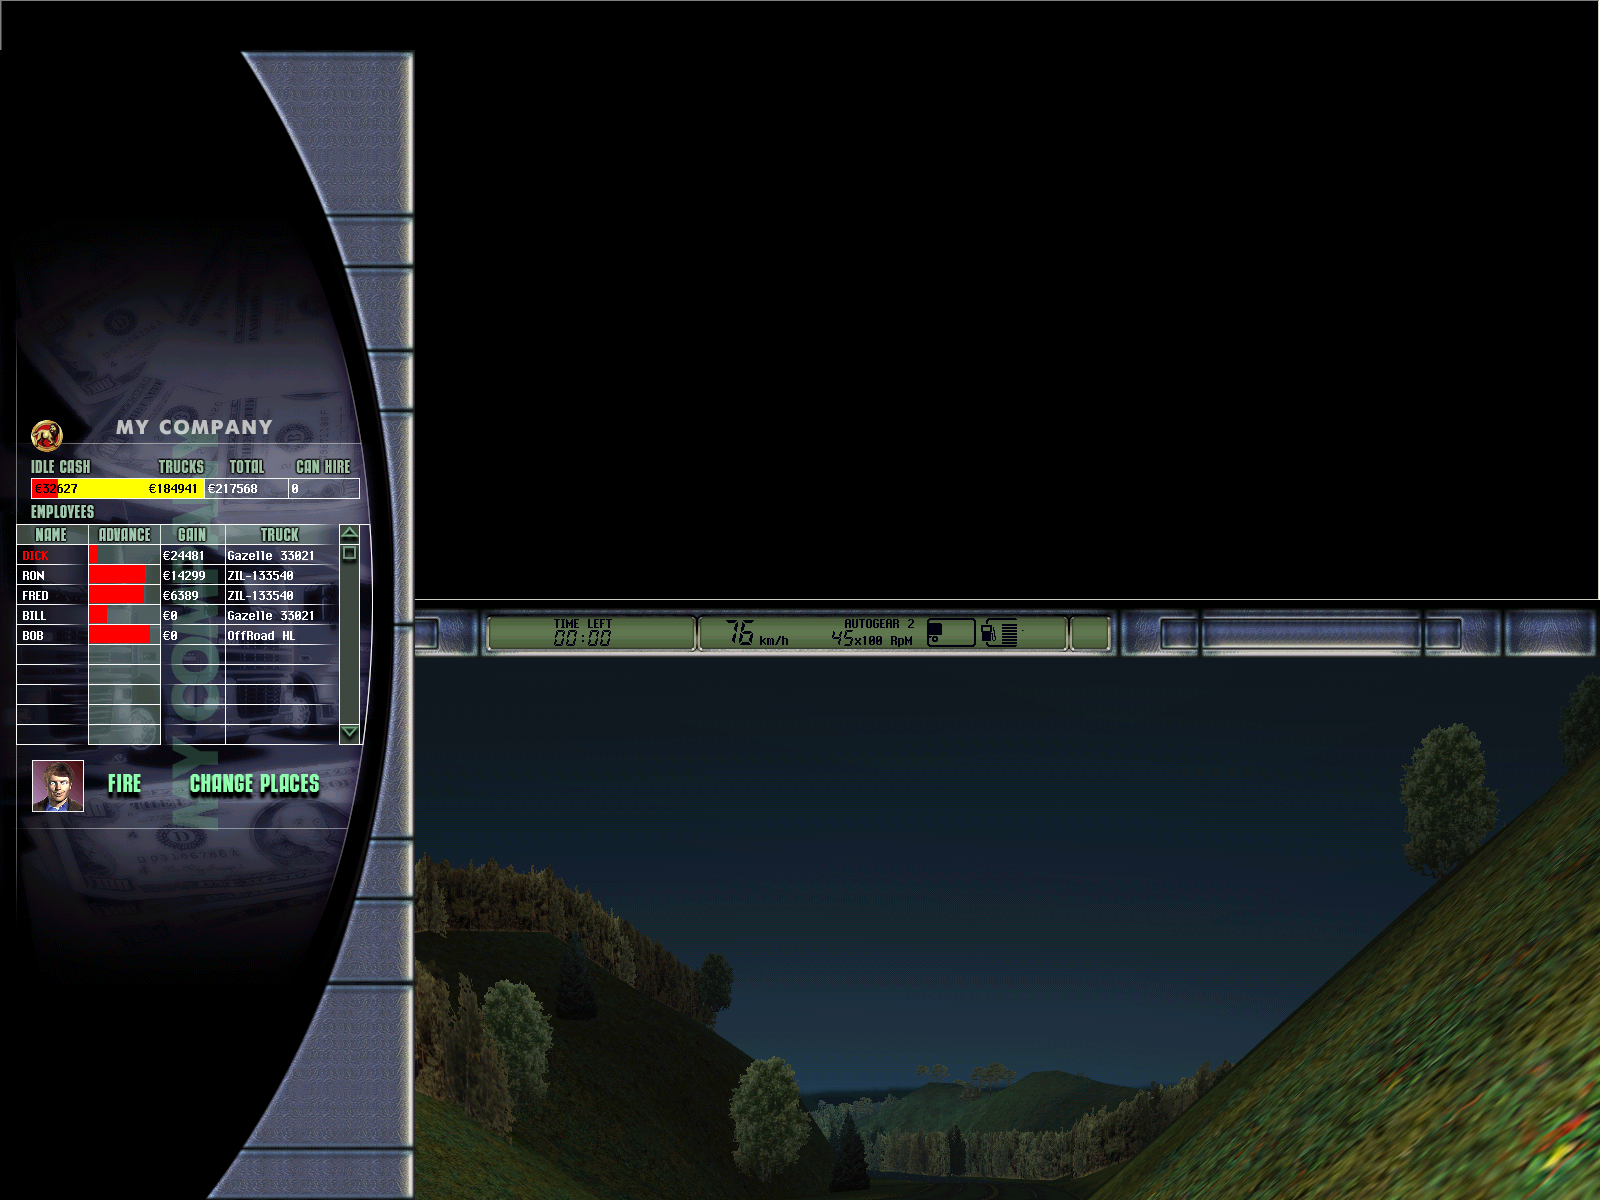Select employee BOB with OffRoad HL

click(33, 636)
